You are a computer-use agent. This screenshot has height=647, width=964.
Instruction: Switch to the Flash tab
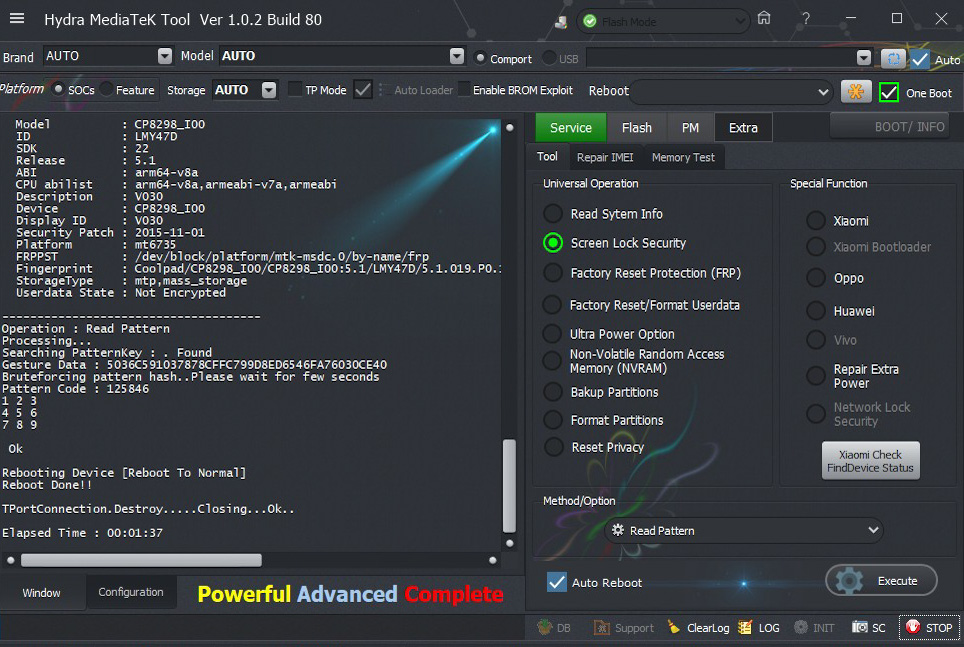tap(636, 128)
